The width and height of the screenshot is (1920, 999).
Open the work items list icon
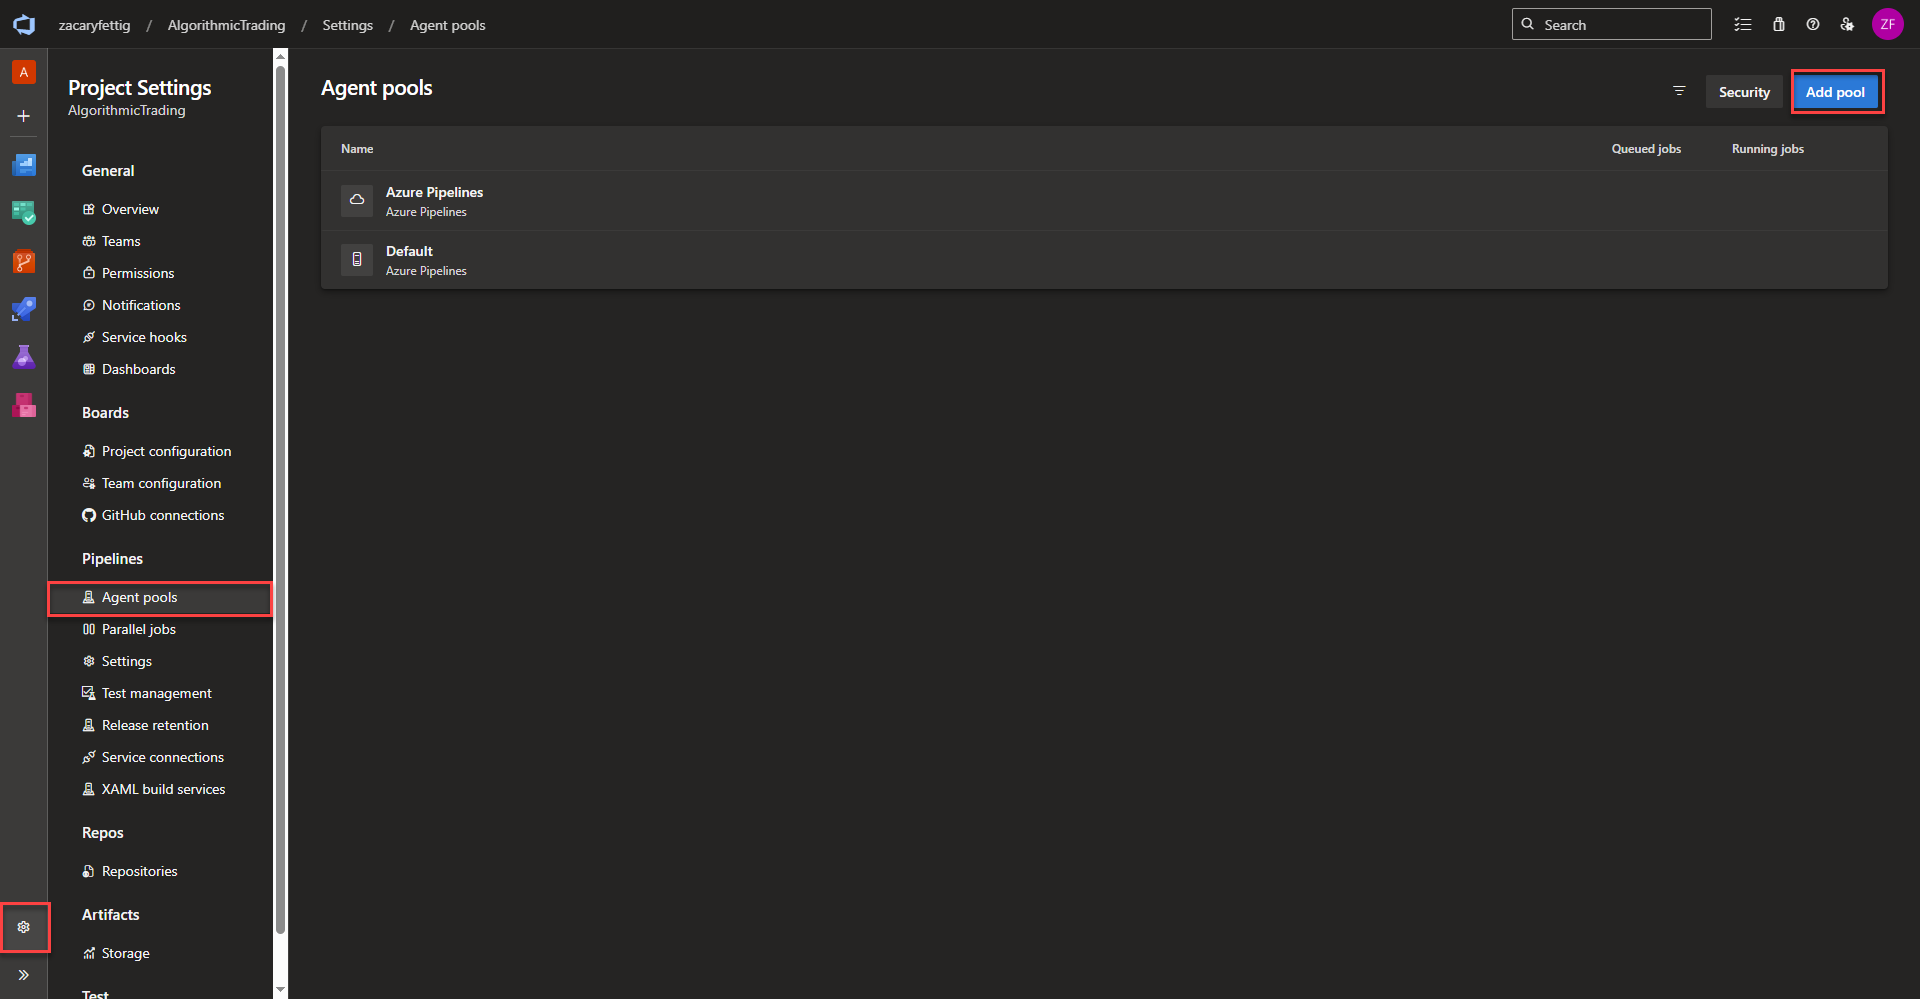click(x=1743, y=25)
